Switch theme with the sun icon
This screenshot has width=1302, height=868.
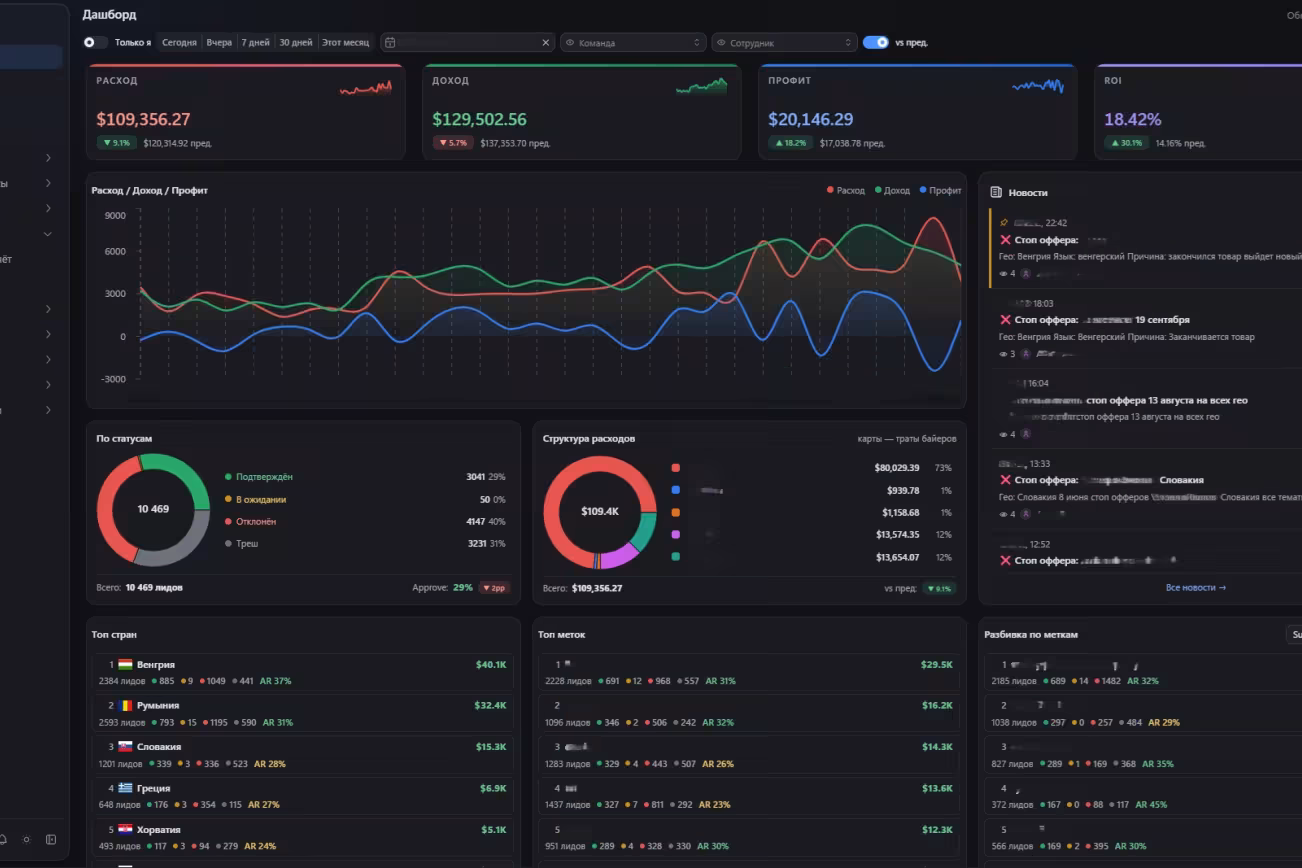click(27, 839)
